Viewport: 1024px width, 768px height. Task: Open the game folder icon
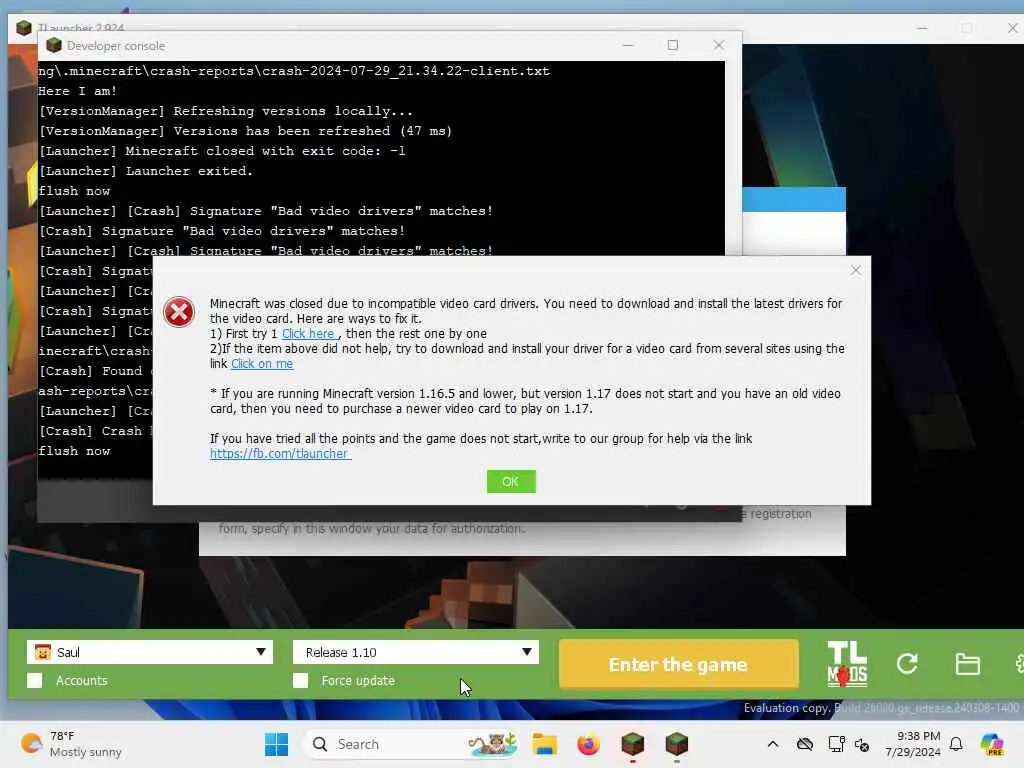tap(967, 664)
